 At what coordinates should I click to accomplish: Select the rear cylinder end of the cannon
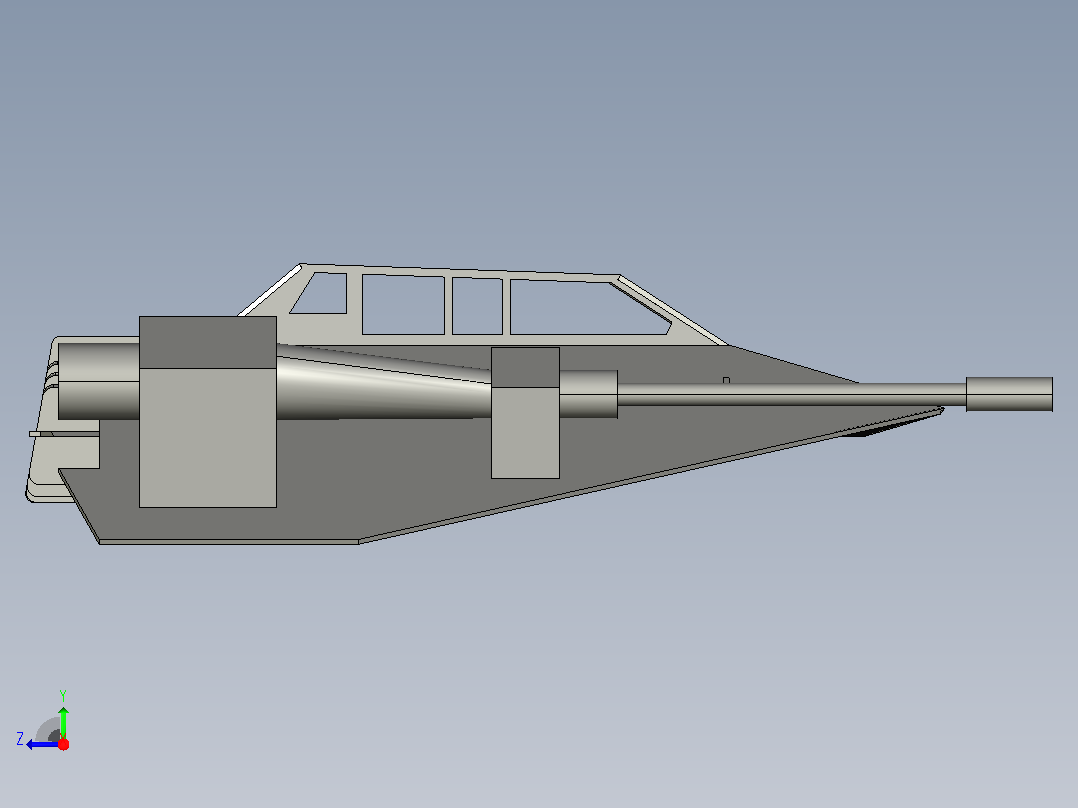click(x=98, y=381)
